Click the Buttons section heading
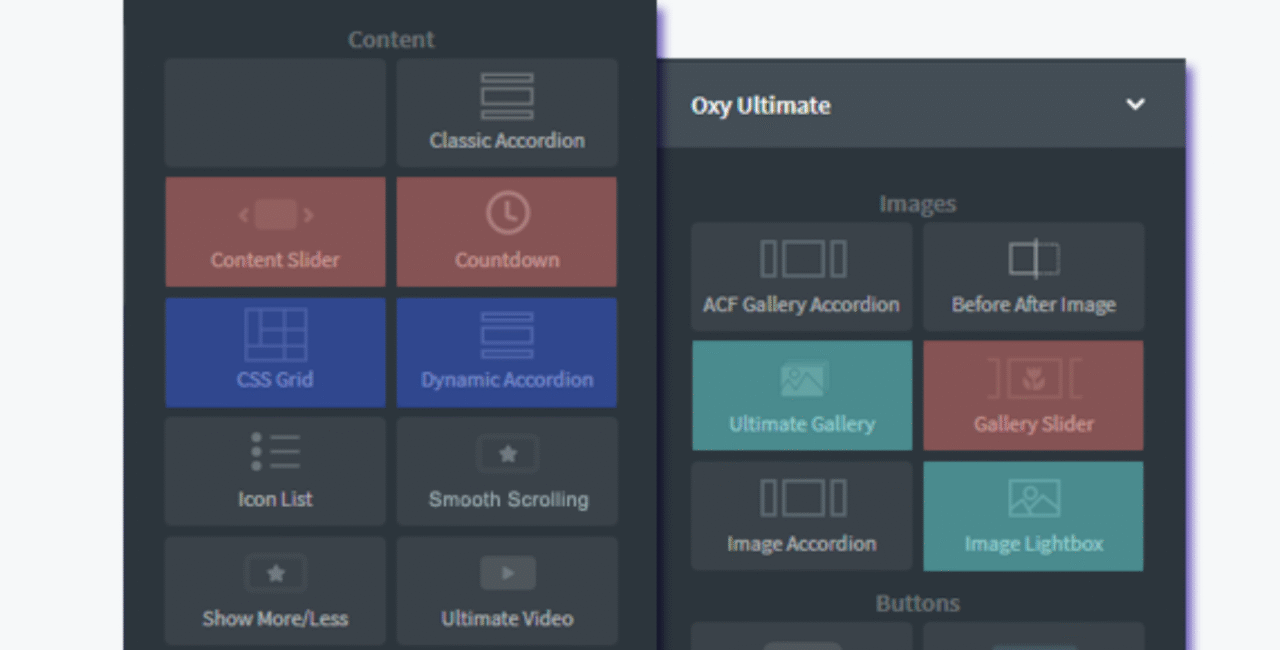The image size is (1280, 650). [917, 604]
